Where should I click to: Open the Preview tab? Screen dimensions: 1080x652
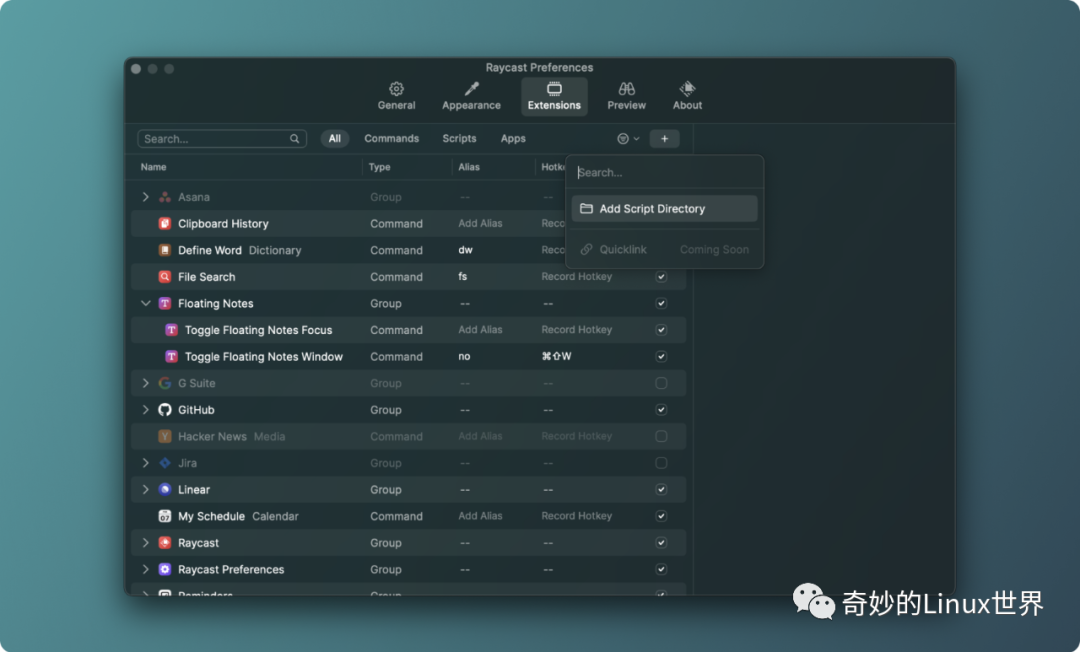pos(626,96)
